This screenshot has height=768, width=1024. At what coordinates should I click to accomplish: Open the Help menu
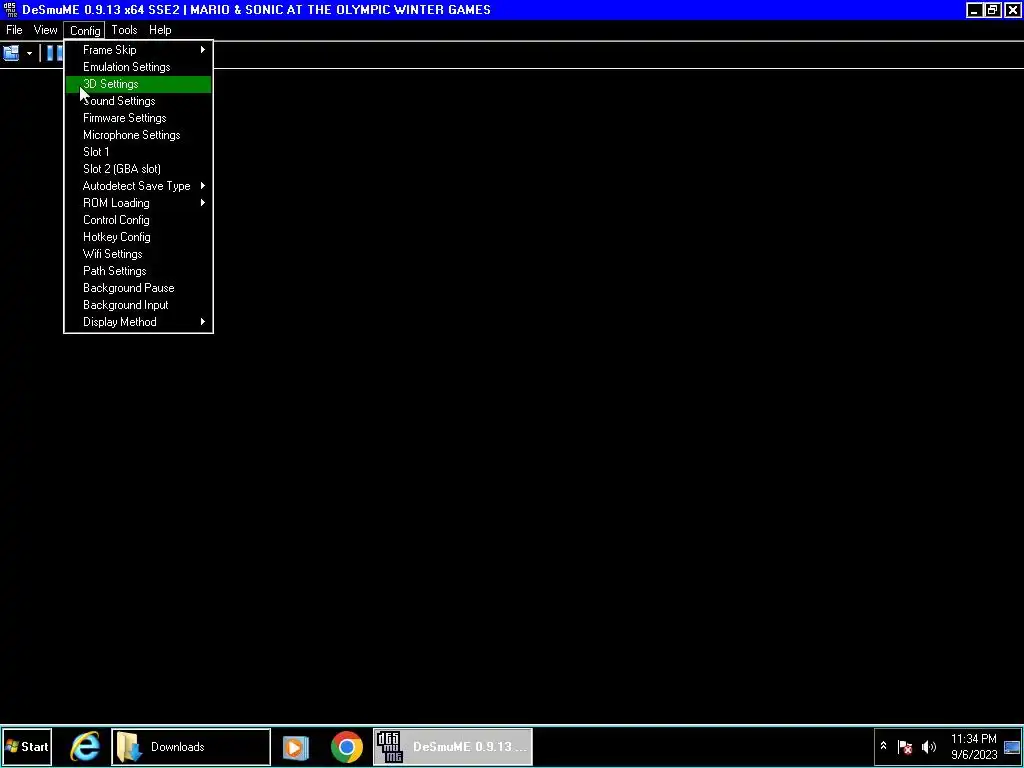[x=160, y=30]
